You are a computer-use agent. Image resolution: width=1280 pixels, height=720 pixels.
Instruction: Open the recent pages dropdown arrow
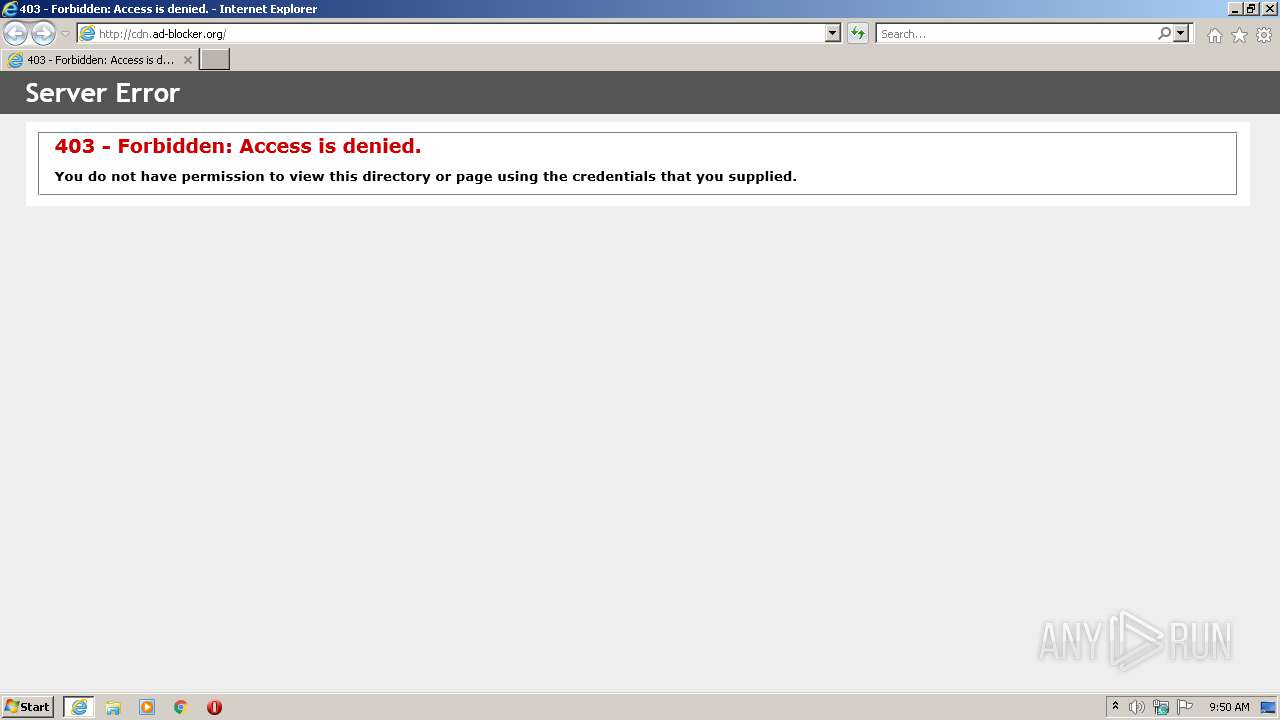pyautogui.click(x=65, y=34)
